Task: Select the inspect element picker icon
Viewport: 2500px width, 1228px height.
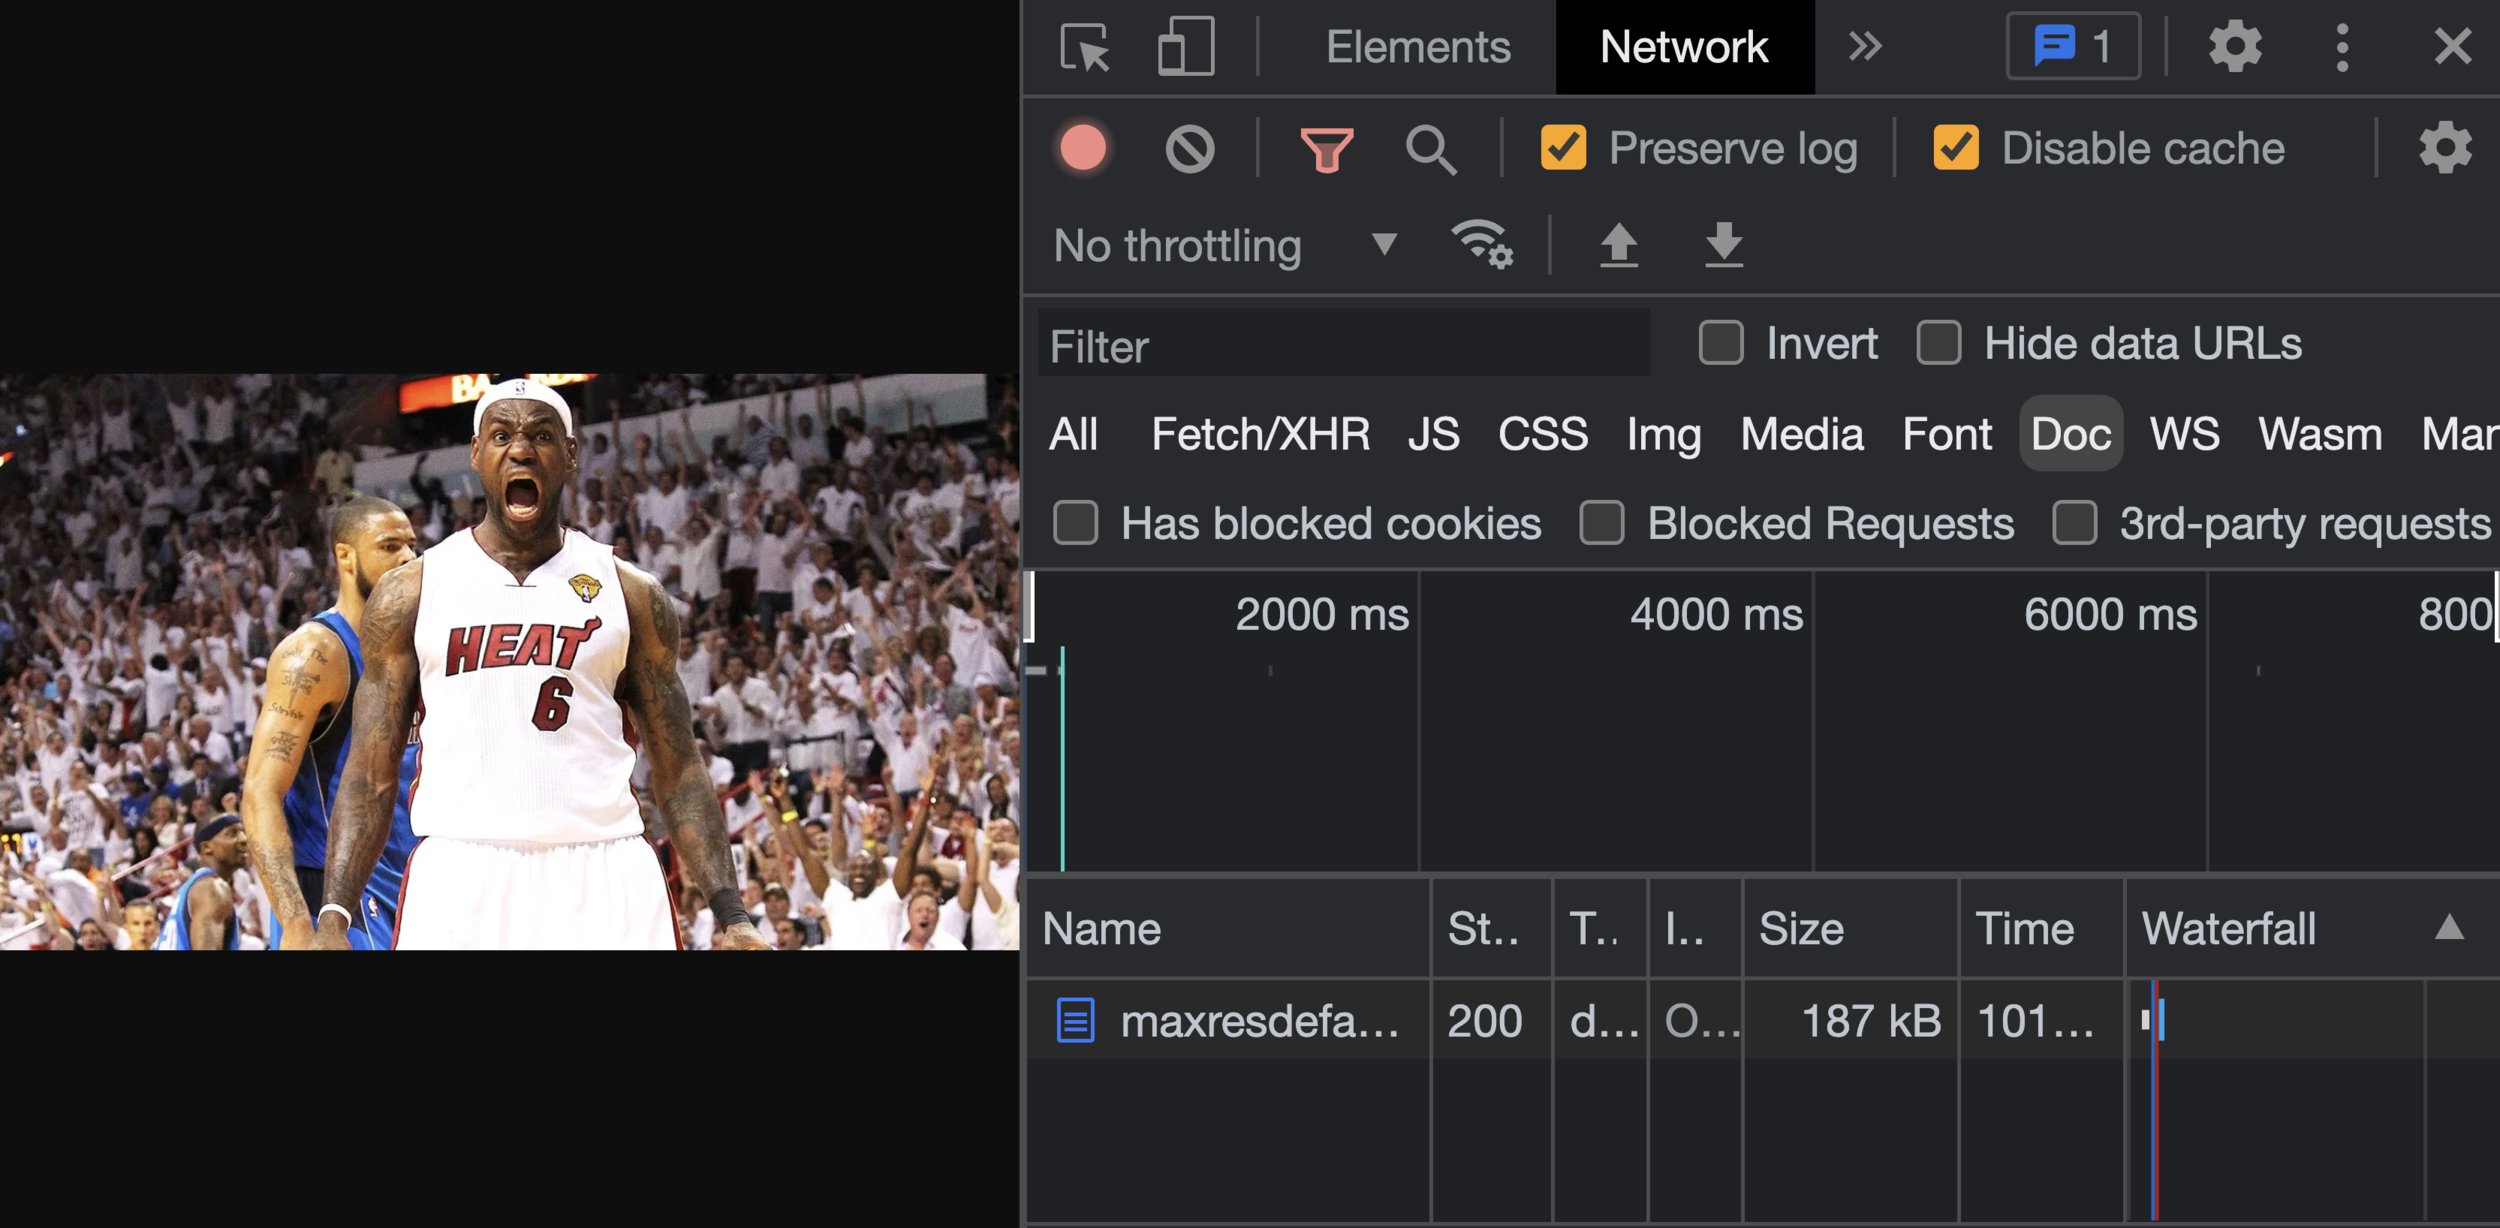Action: coord(1085,47)
